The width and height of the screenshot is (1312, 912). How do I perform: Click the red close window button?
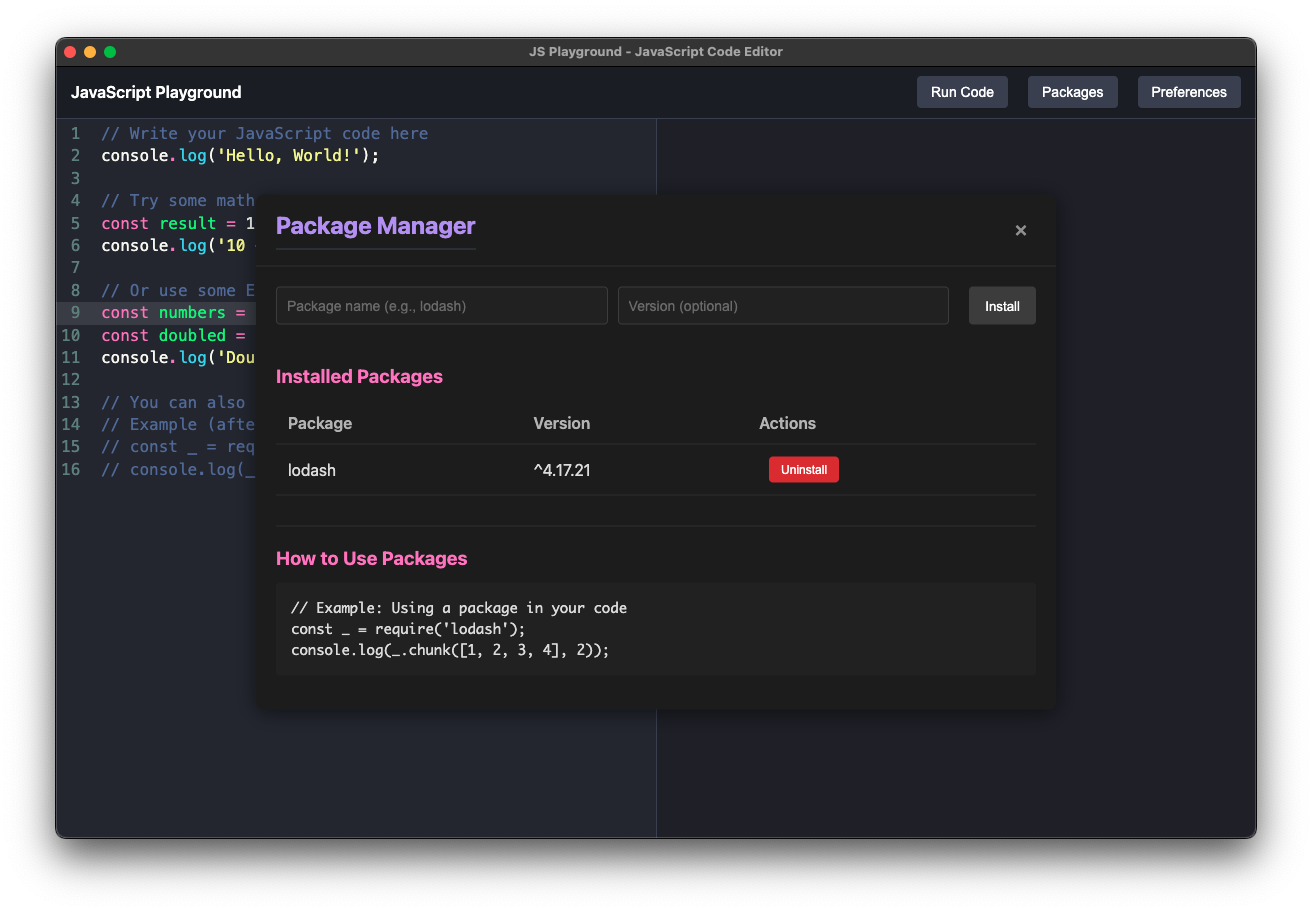pos(70,52)
